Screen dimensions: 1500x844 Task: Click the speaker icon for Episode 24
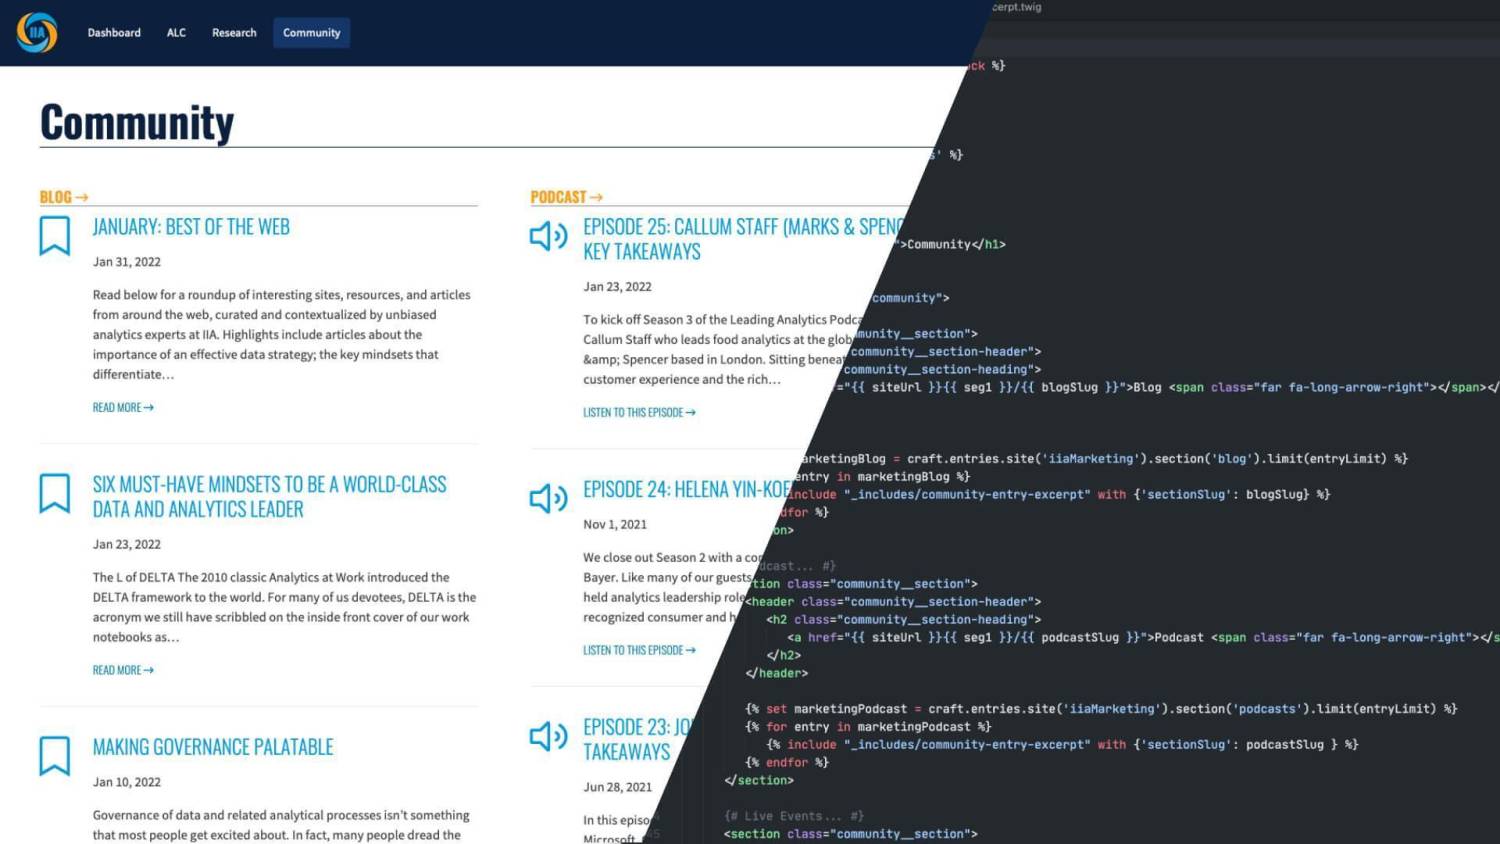click(548, 498)
